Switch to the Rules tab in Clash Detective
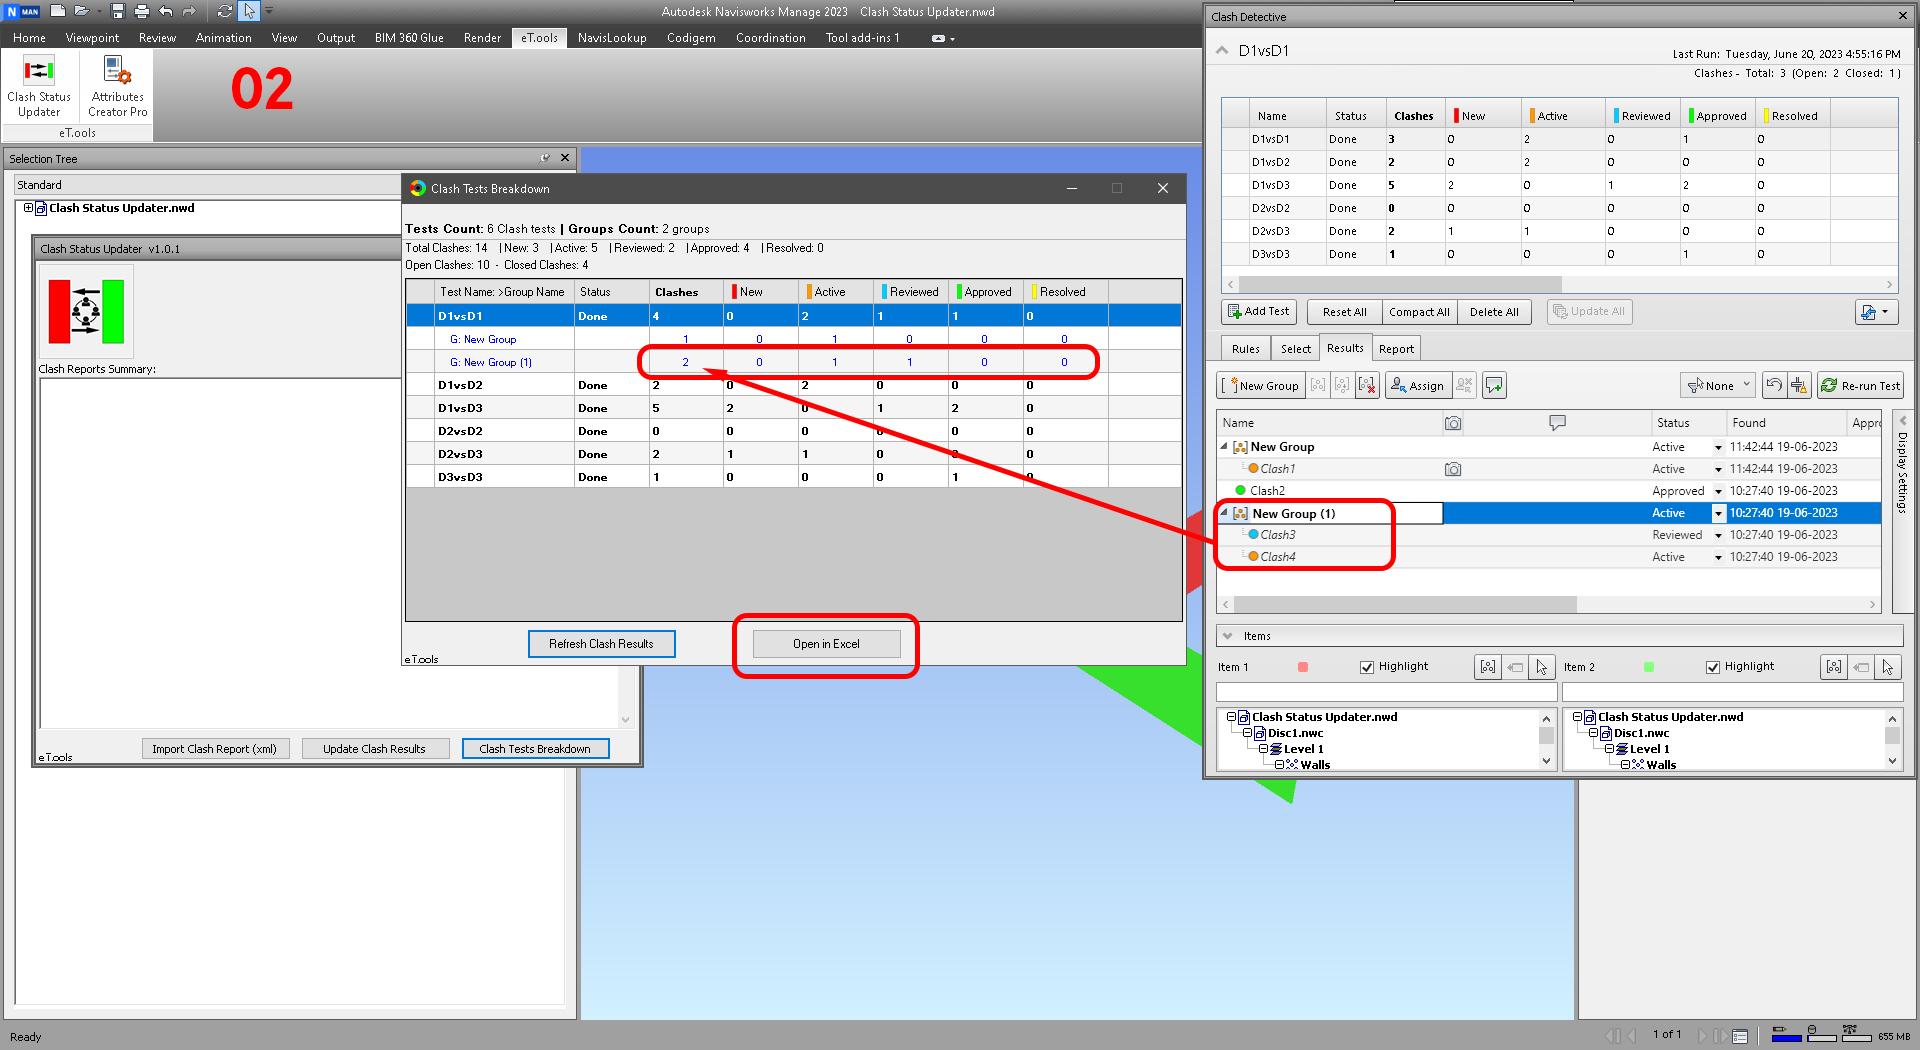This screenshot has height=1050, width=1920. click(x=1246, y=349)
